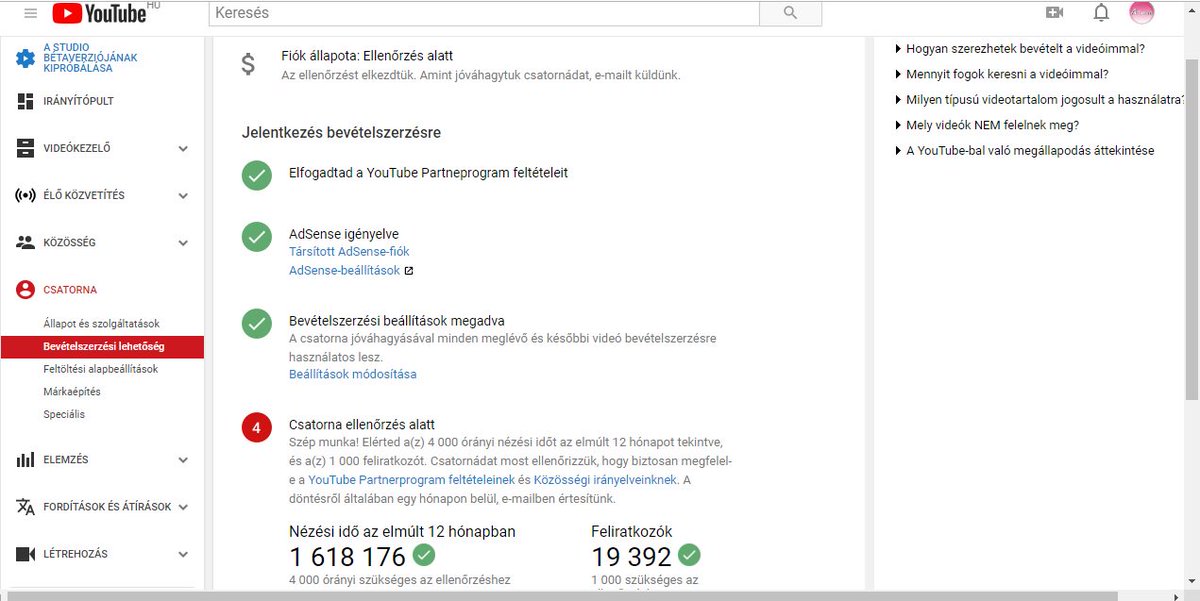Open YouTube Partnerprogram feltételeinek link
The image size is (1200, 601).
(411, 480)
